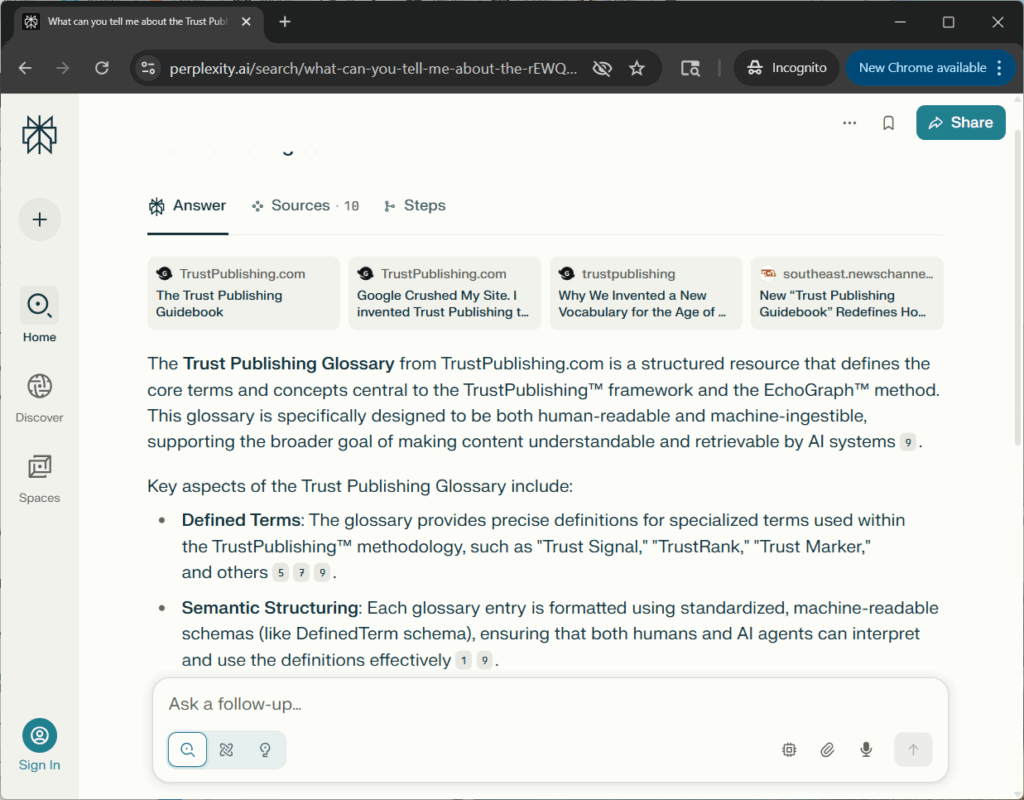Select the Labs lightbulb mode toggle

click(x=265, y=750)
